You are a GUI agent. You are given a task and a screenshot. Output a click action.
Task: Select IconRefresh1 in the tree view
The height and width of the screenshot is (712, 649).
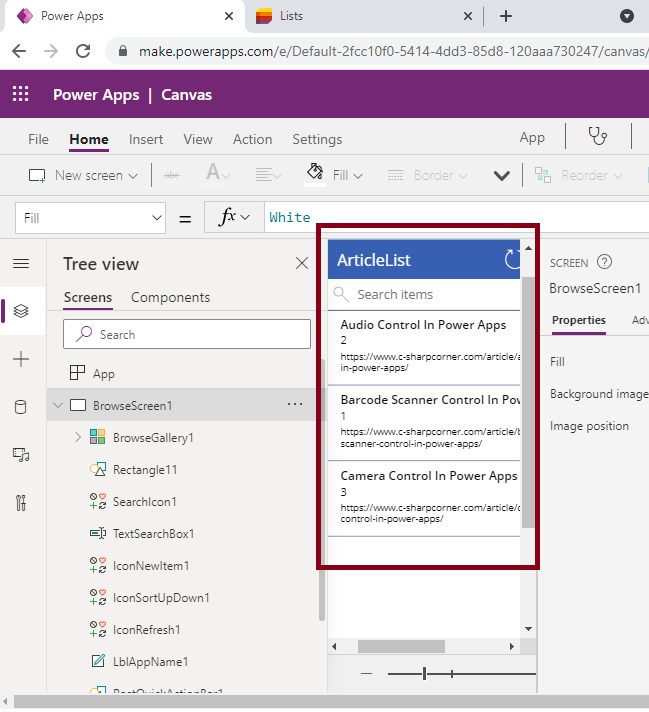147,630
